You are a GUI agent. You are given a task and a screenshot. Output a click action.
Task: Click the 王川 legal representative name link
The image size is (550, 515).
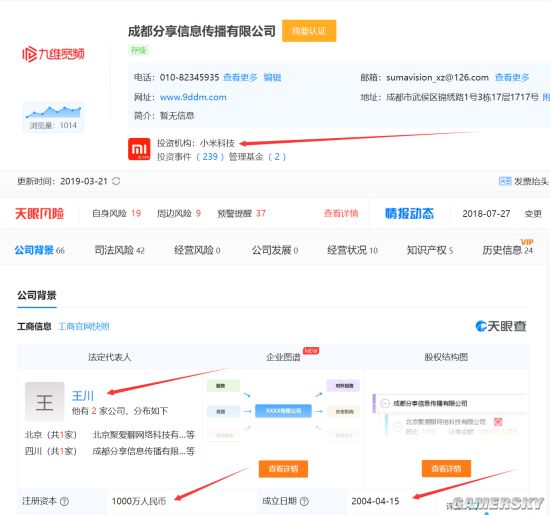point(83,396)
